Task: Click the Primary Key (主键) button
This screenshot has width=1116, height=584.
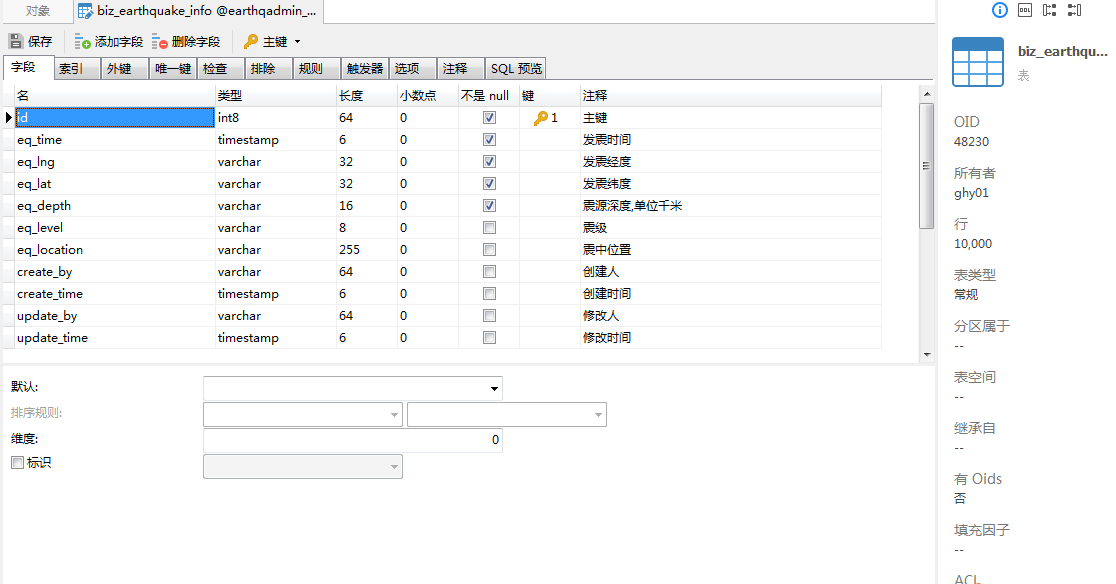Action: click(x=265, y=42)
